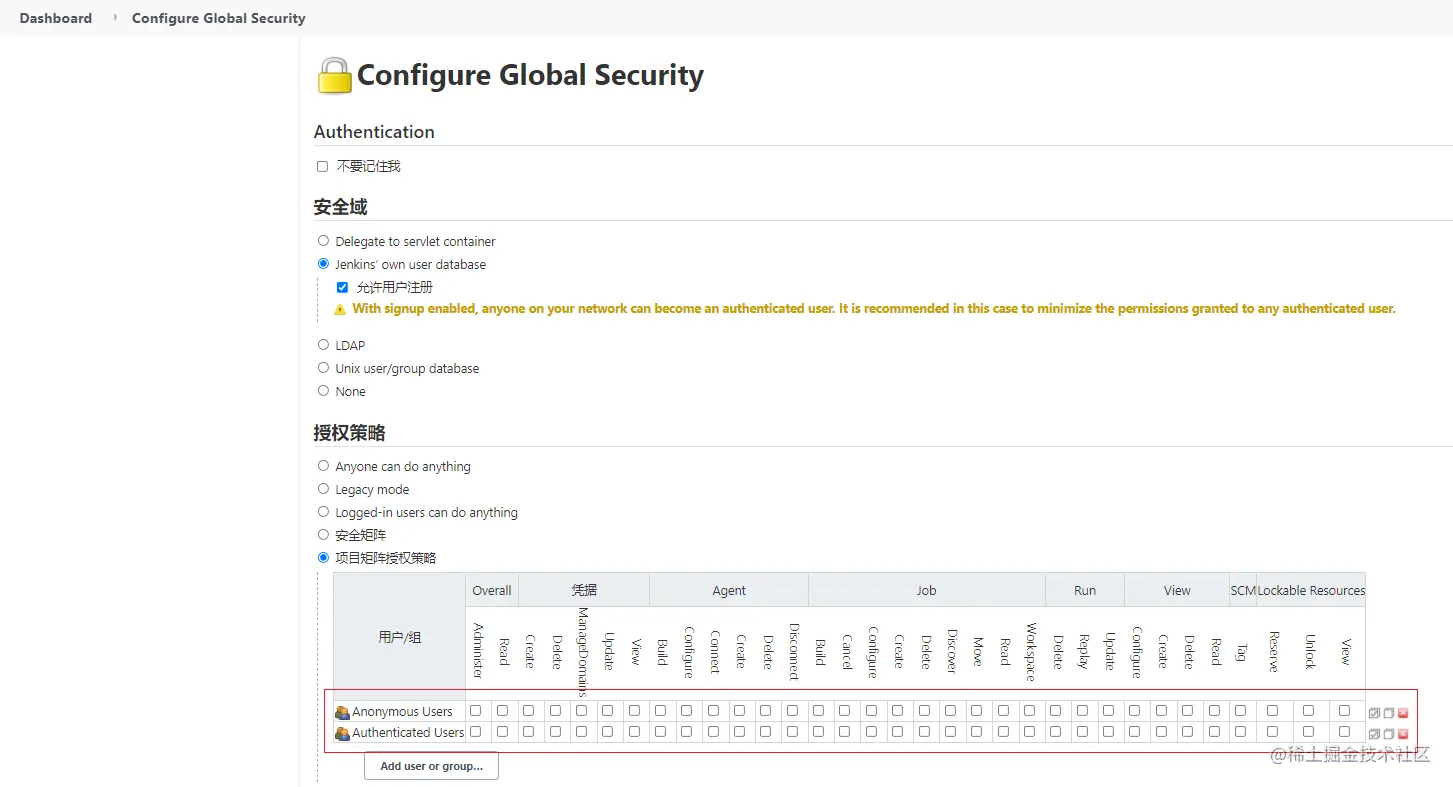This screenshot has height=787, width=1453.
Task: Select Legacy mode authorization
Action: point(323,489)
